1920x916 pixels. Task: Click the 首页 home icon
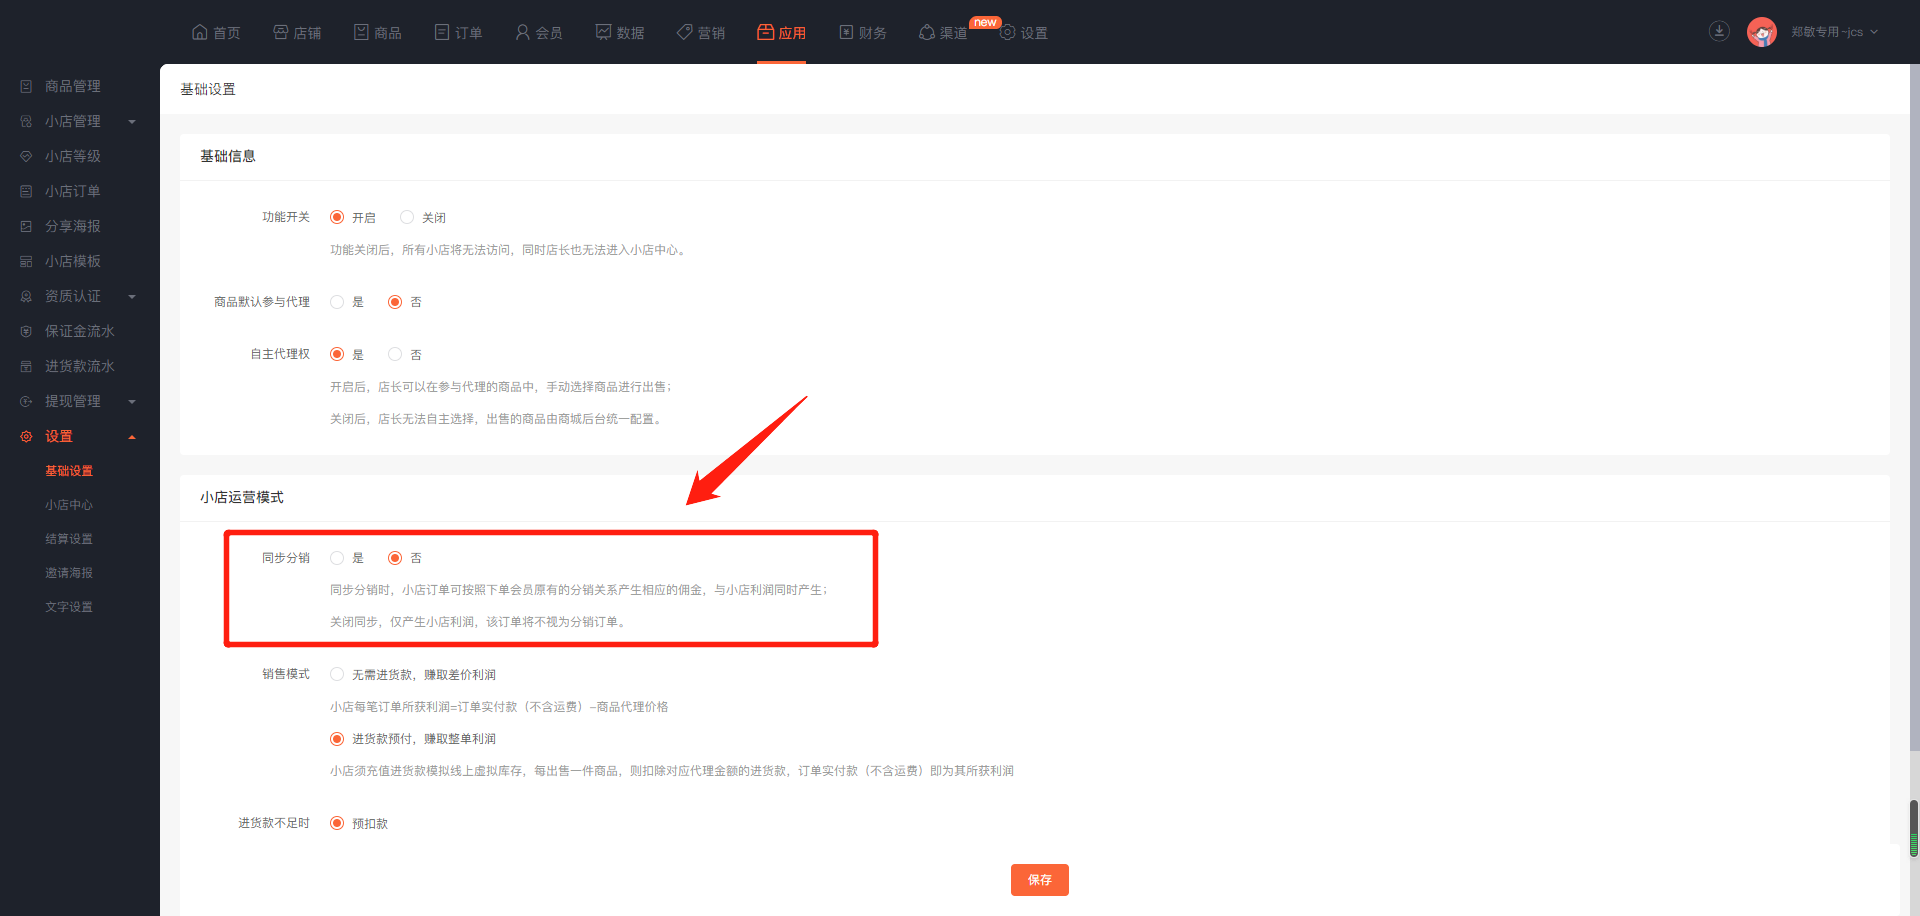pyautogui.click(x=200, y=32)
